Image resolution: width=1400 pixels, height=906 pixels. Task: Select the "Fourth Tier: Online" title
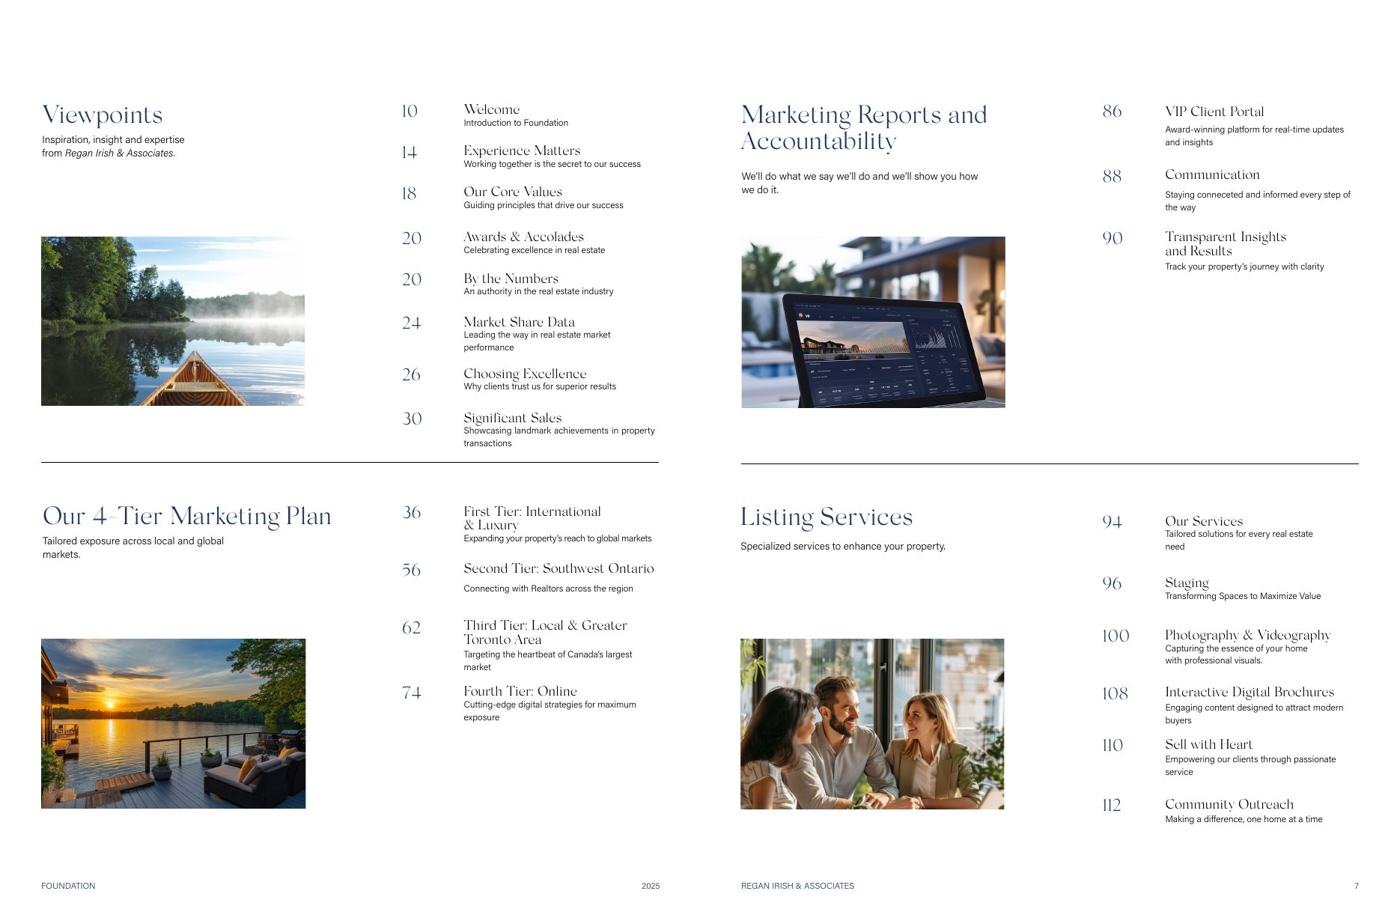[x=520, y=691]
